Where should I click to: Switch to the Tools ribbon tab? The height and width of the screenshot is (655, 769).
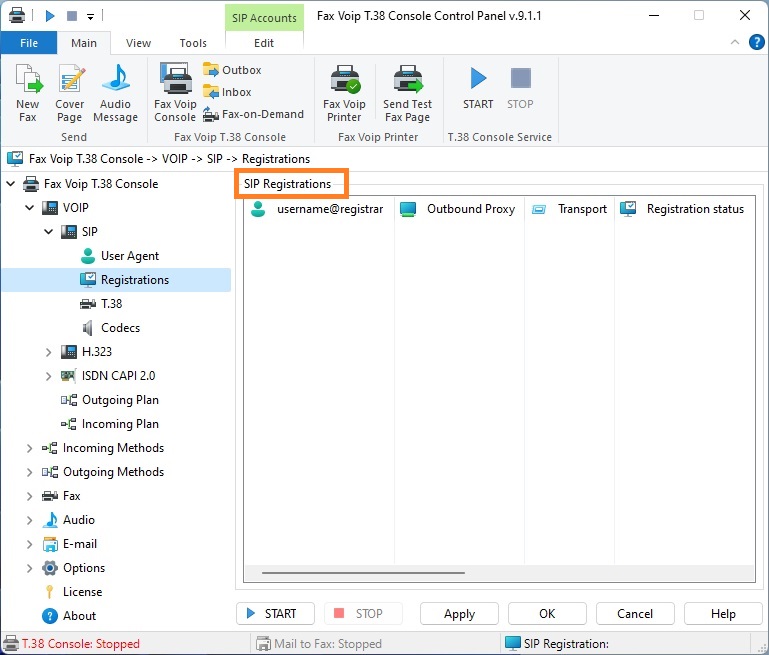click(193, 43)
